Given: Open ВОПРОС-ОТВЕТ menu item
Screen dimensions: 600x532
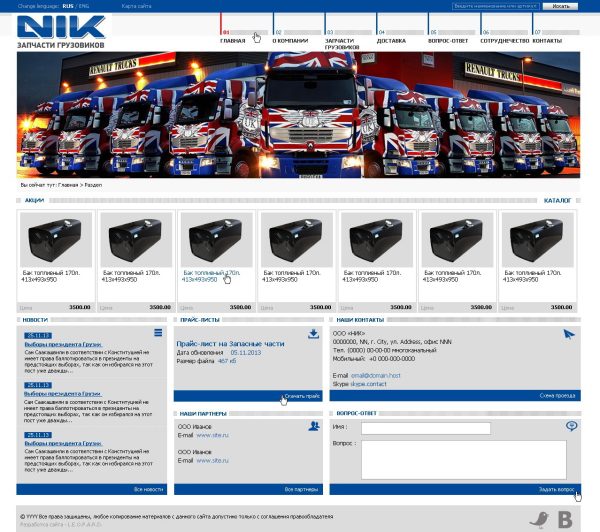Looking at the screenshot, I should 448,41.
